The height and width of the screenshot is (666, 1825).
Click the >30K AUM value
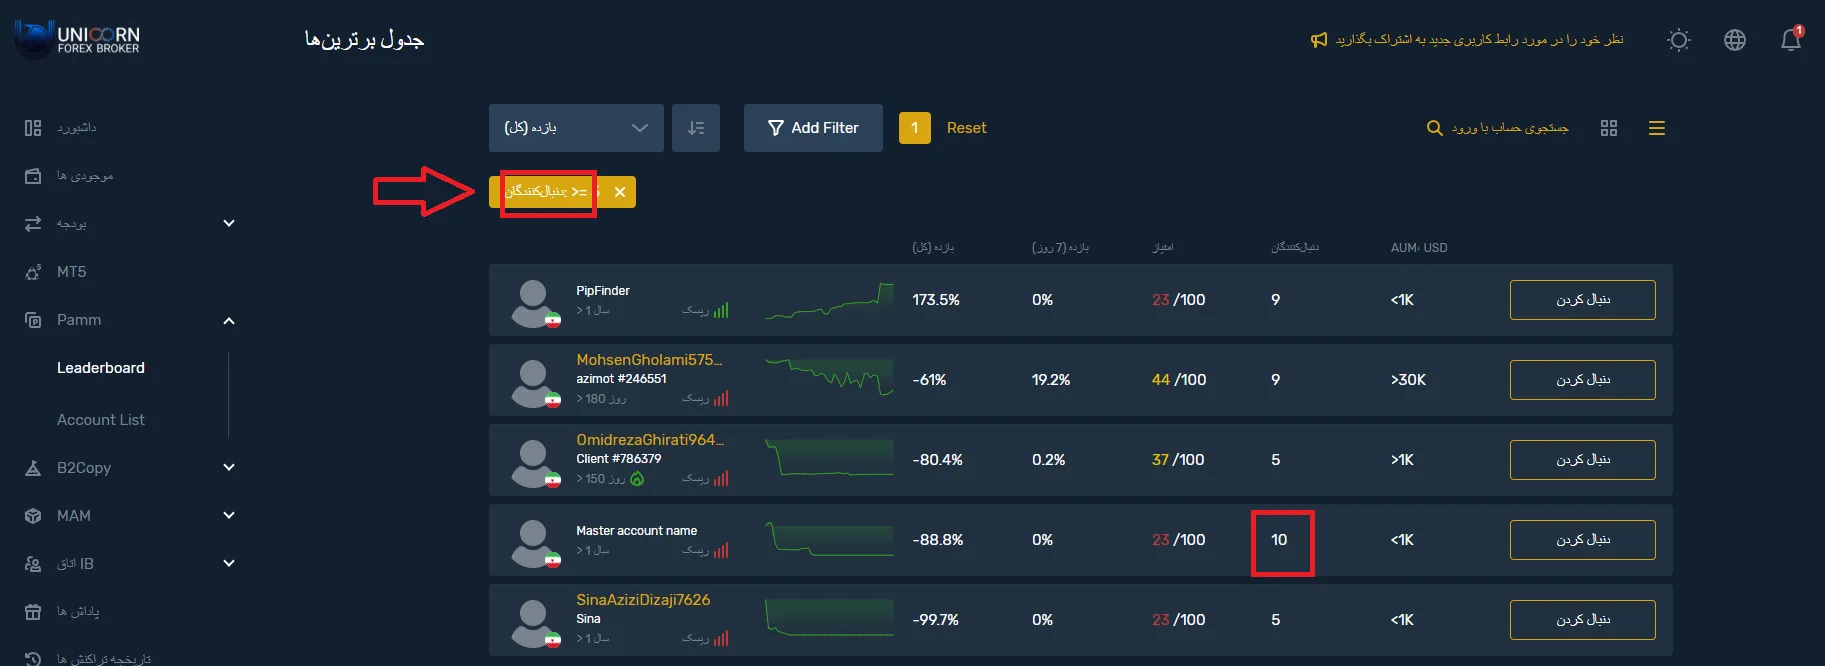click(1408, 380)
